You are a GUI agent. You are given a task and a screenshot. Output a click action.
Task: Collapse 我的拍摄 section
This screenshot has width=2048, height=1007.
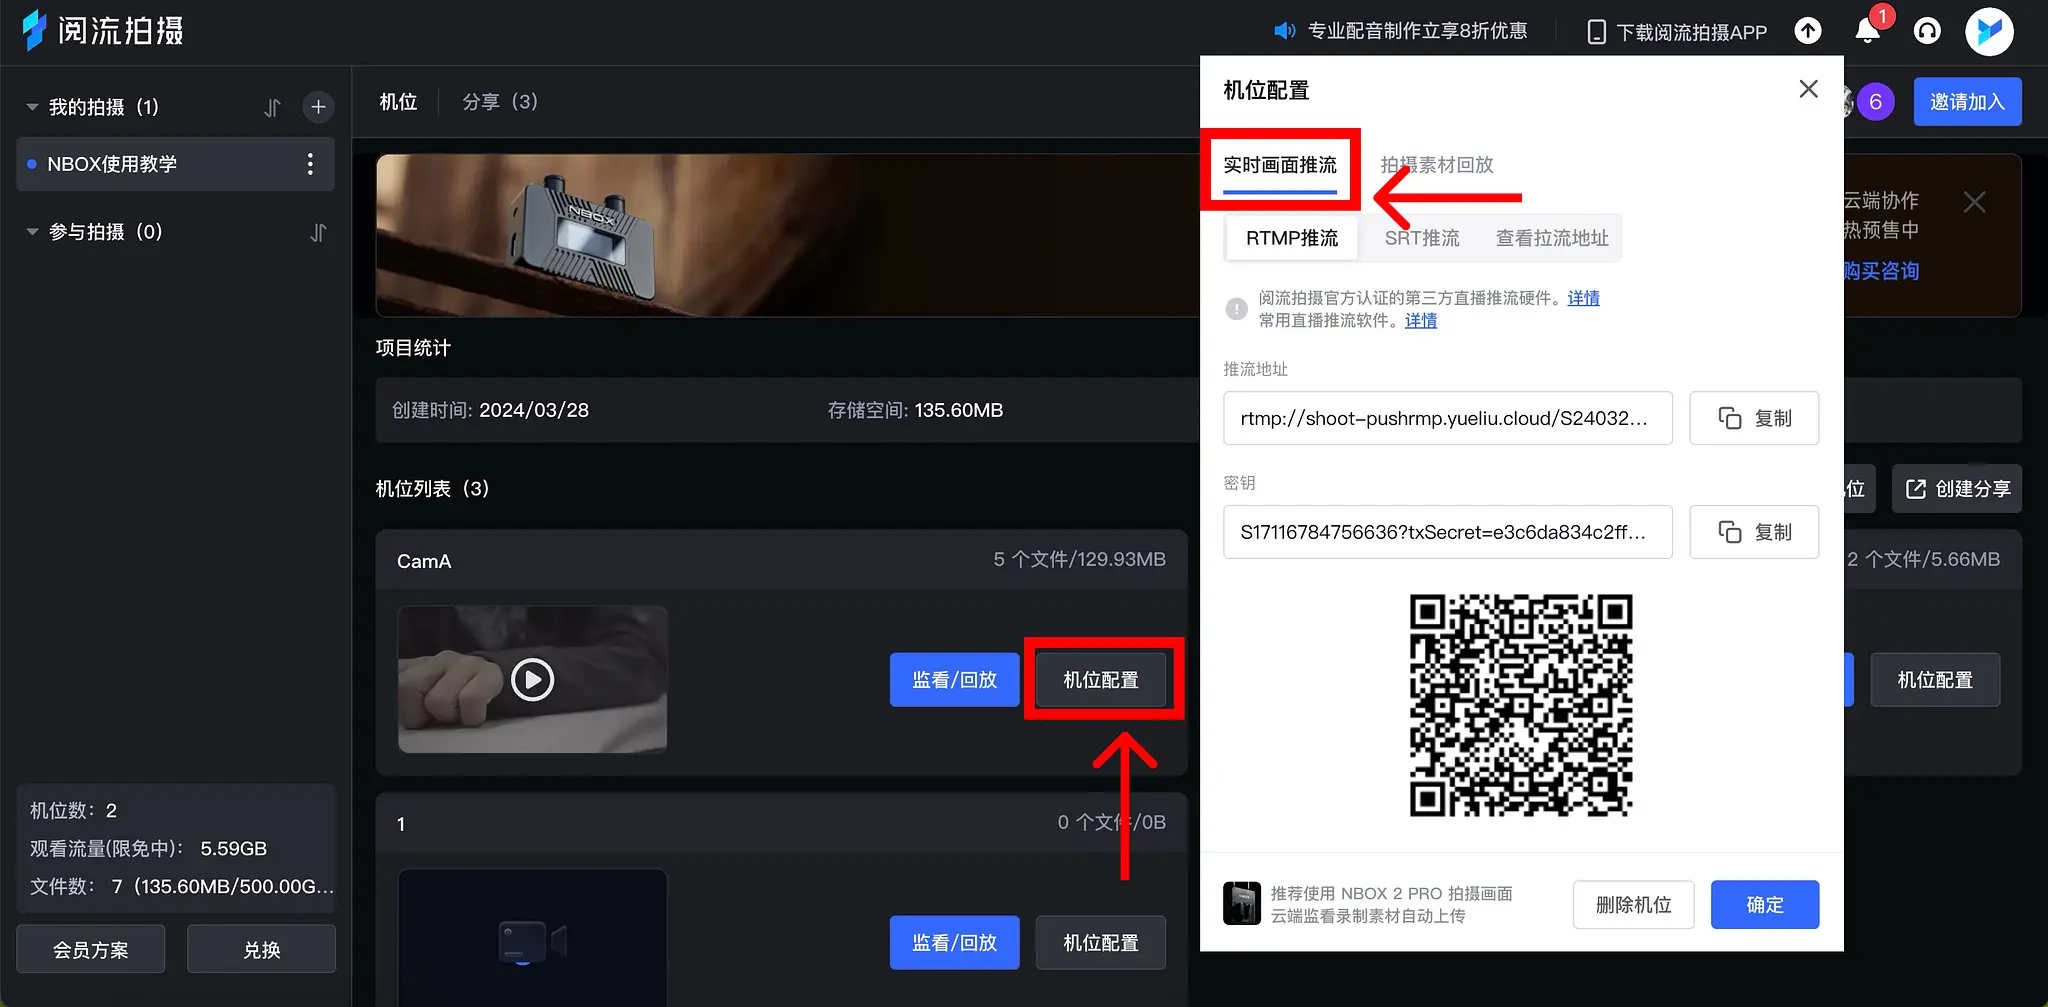(x=32, y=107)
